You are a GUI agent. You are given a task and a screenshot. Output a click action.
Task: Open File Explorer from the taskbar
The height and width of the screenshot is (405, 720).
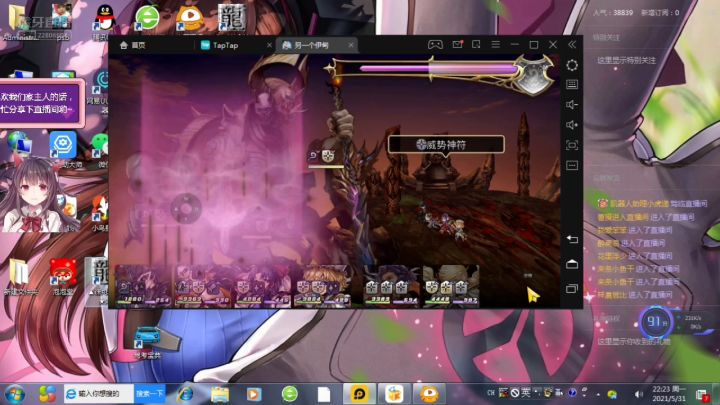[220, 394]
